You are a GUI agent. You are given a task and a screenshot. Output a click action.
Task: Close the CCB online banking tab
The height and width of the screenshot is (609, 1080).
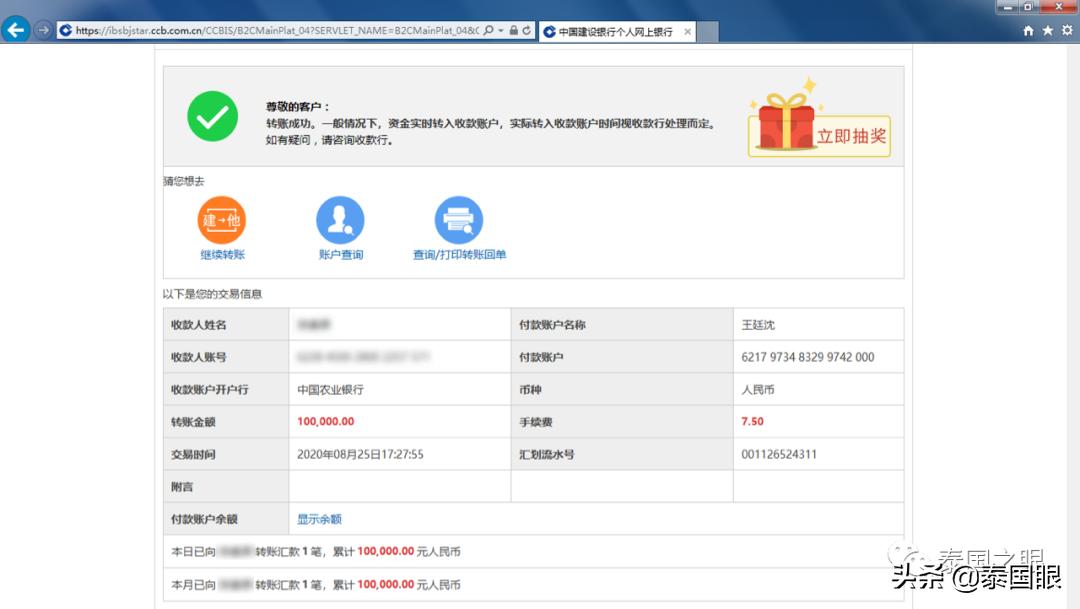[x=687, y=31]
